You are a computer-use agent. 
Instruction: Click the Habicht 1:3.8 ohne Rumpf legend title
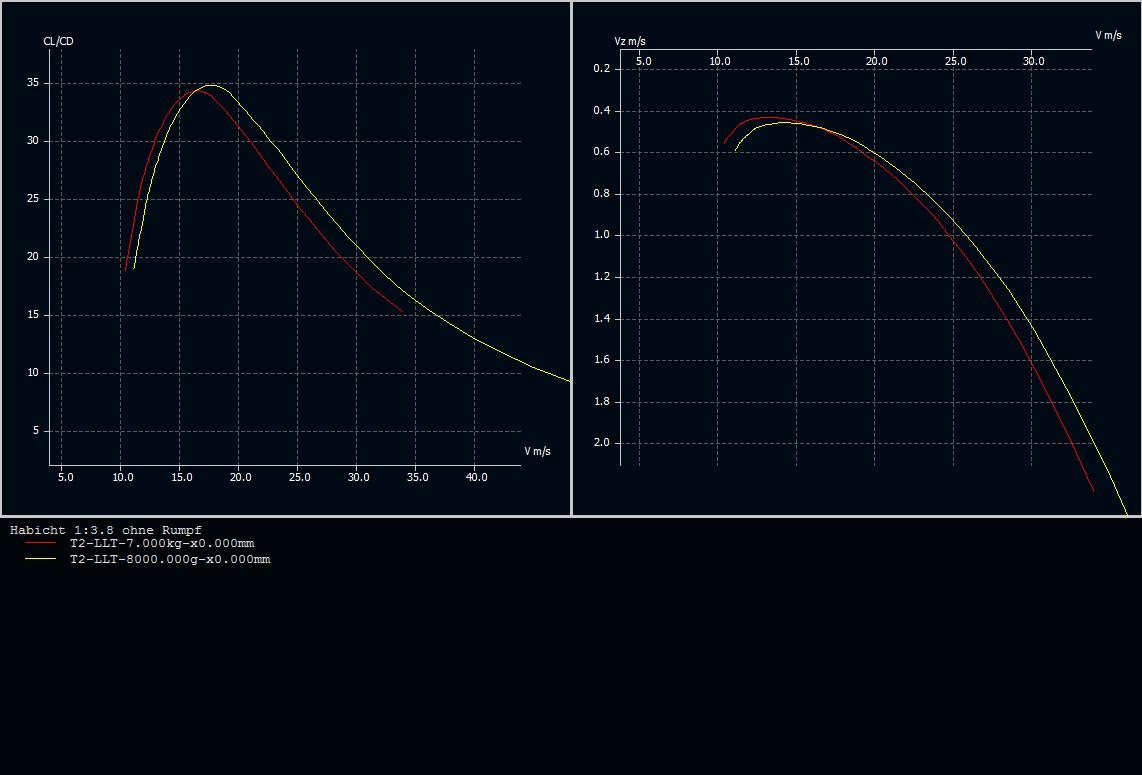pyautogui.click(x=106, y=529)
